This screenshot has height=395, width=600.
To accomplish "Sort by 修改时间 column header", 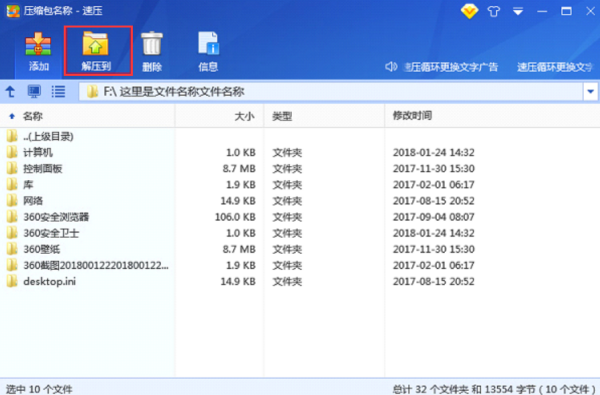I will point(412,116).
